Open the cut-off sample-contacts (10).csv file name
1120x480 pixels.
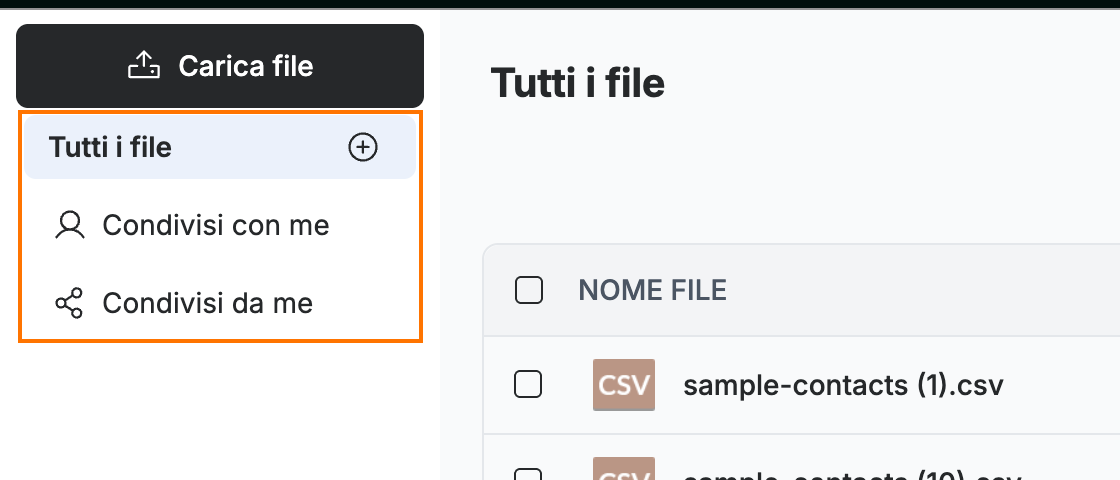[843, 474]
